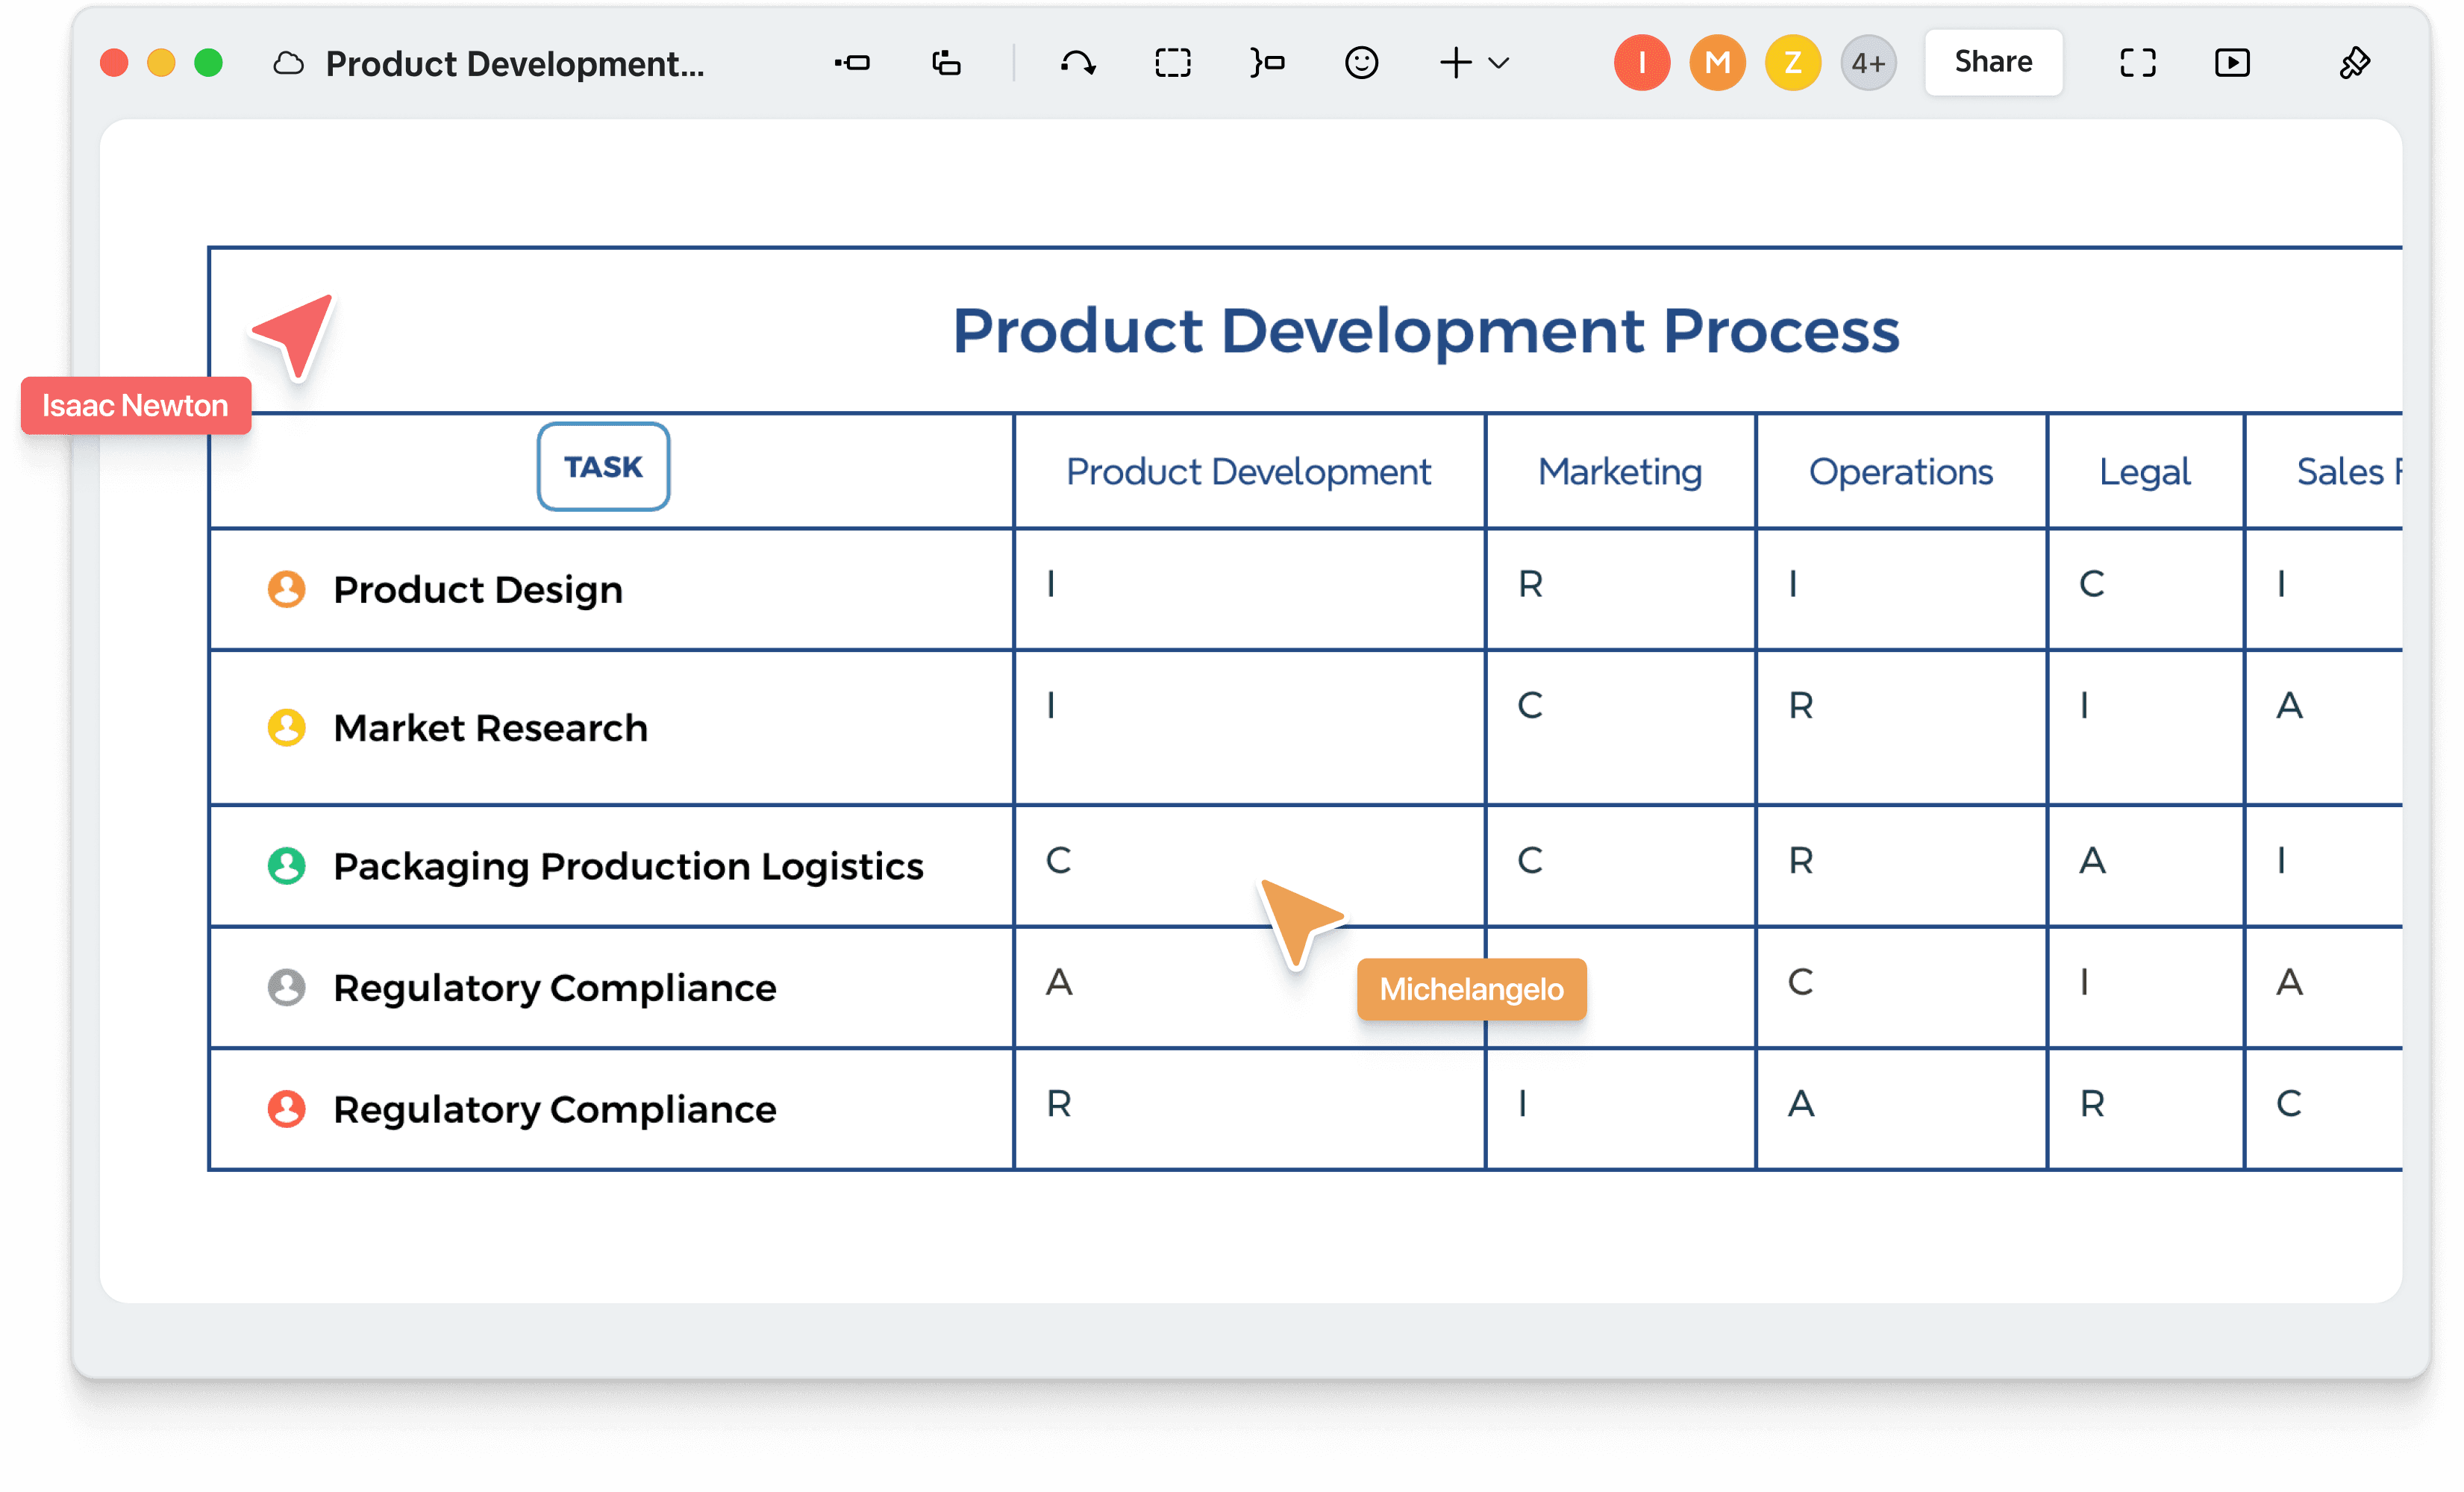This screenshot has height=1492, width=2464.
Task: Click the duplicate objects icon
Action: pyautogui.click(x=945, y=63)
